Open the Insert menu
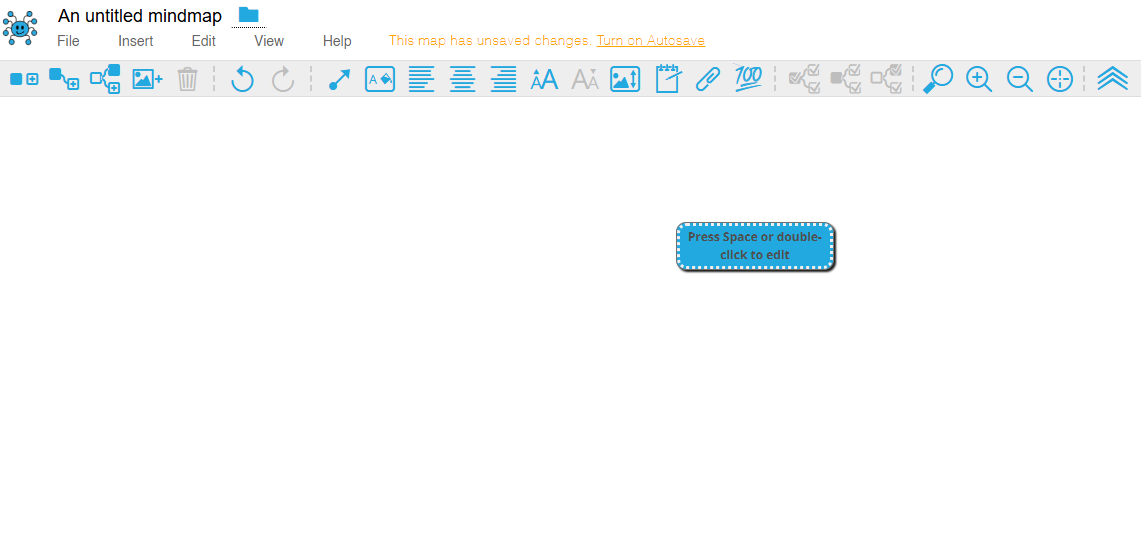Screen dimensions: 1141x544 click(x=136, y=41)
